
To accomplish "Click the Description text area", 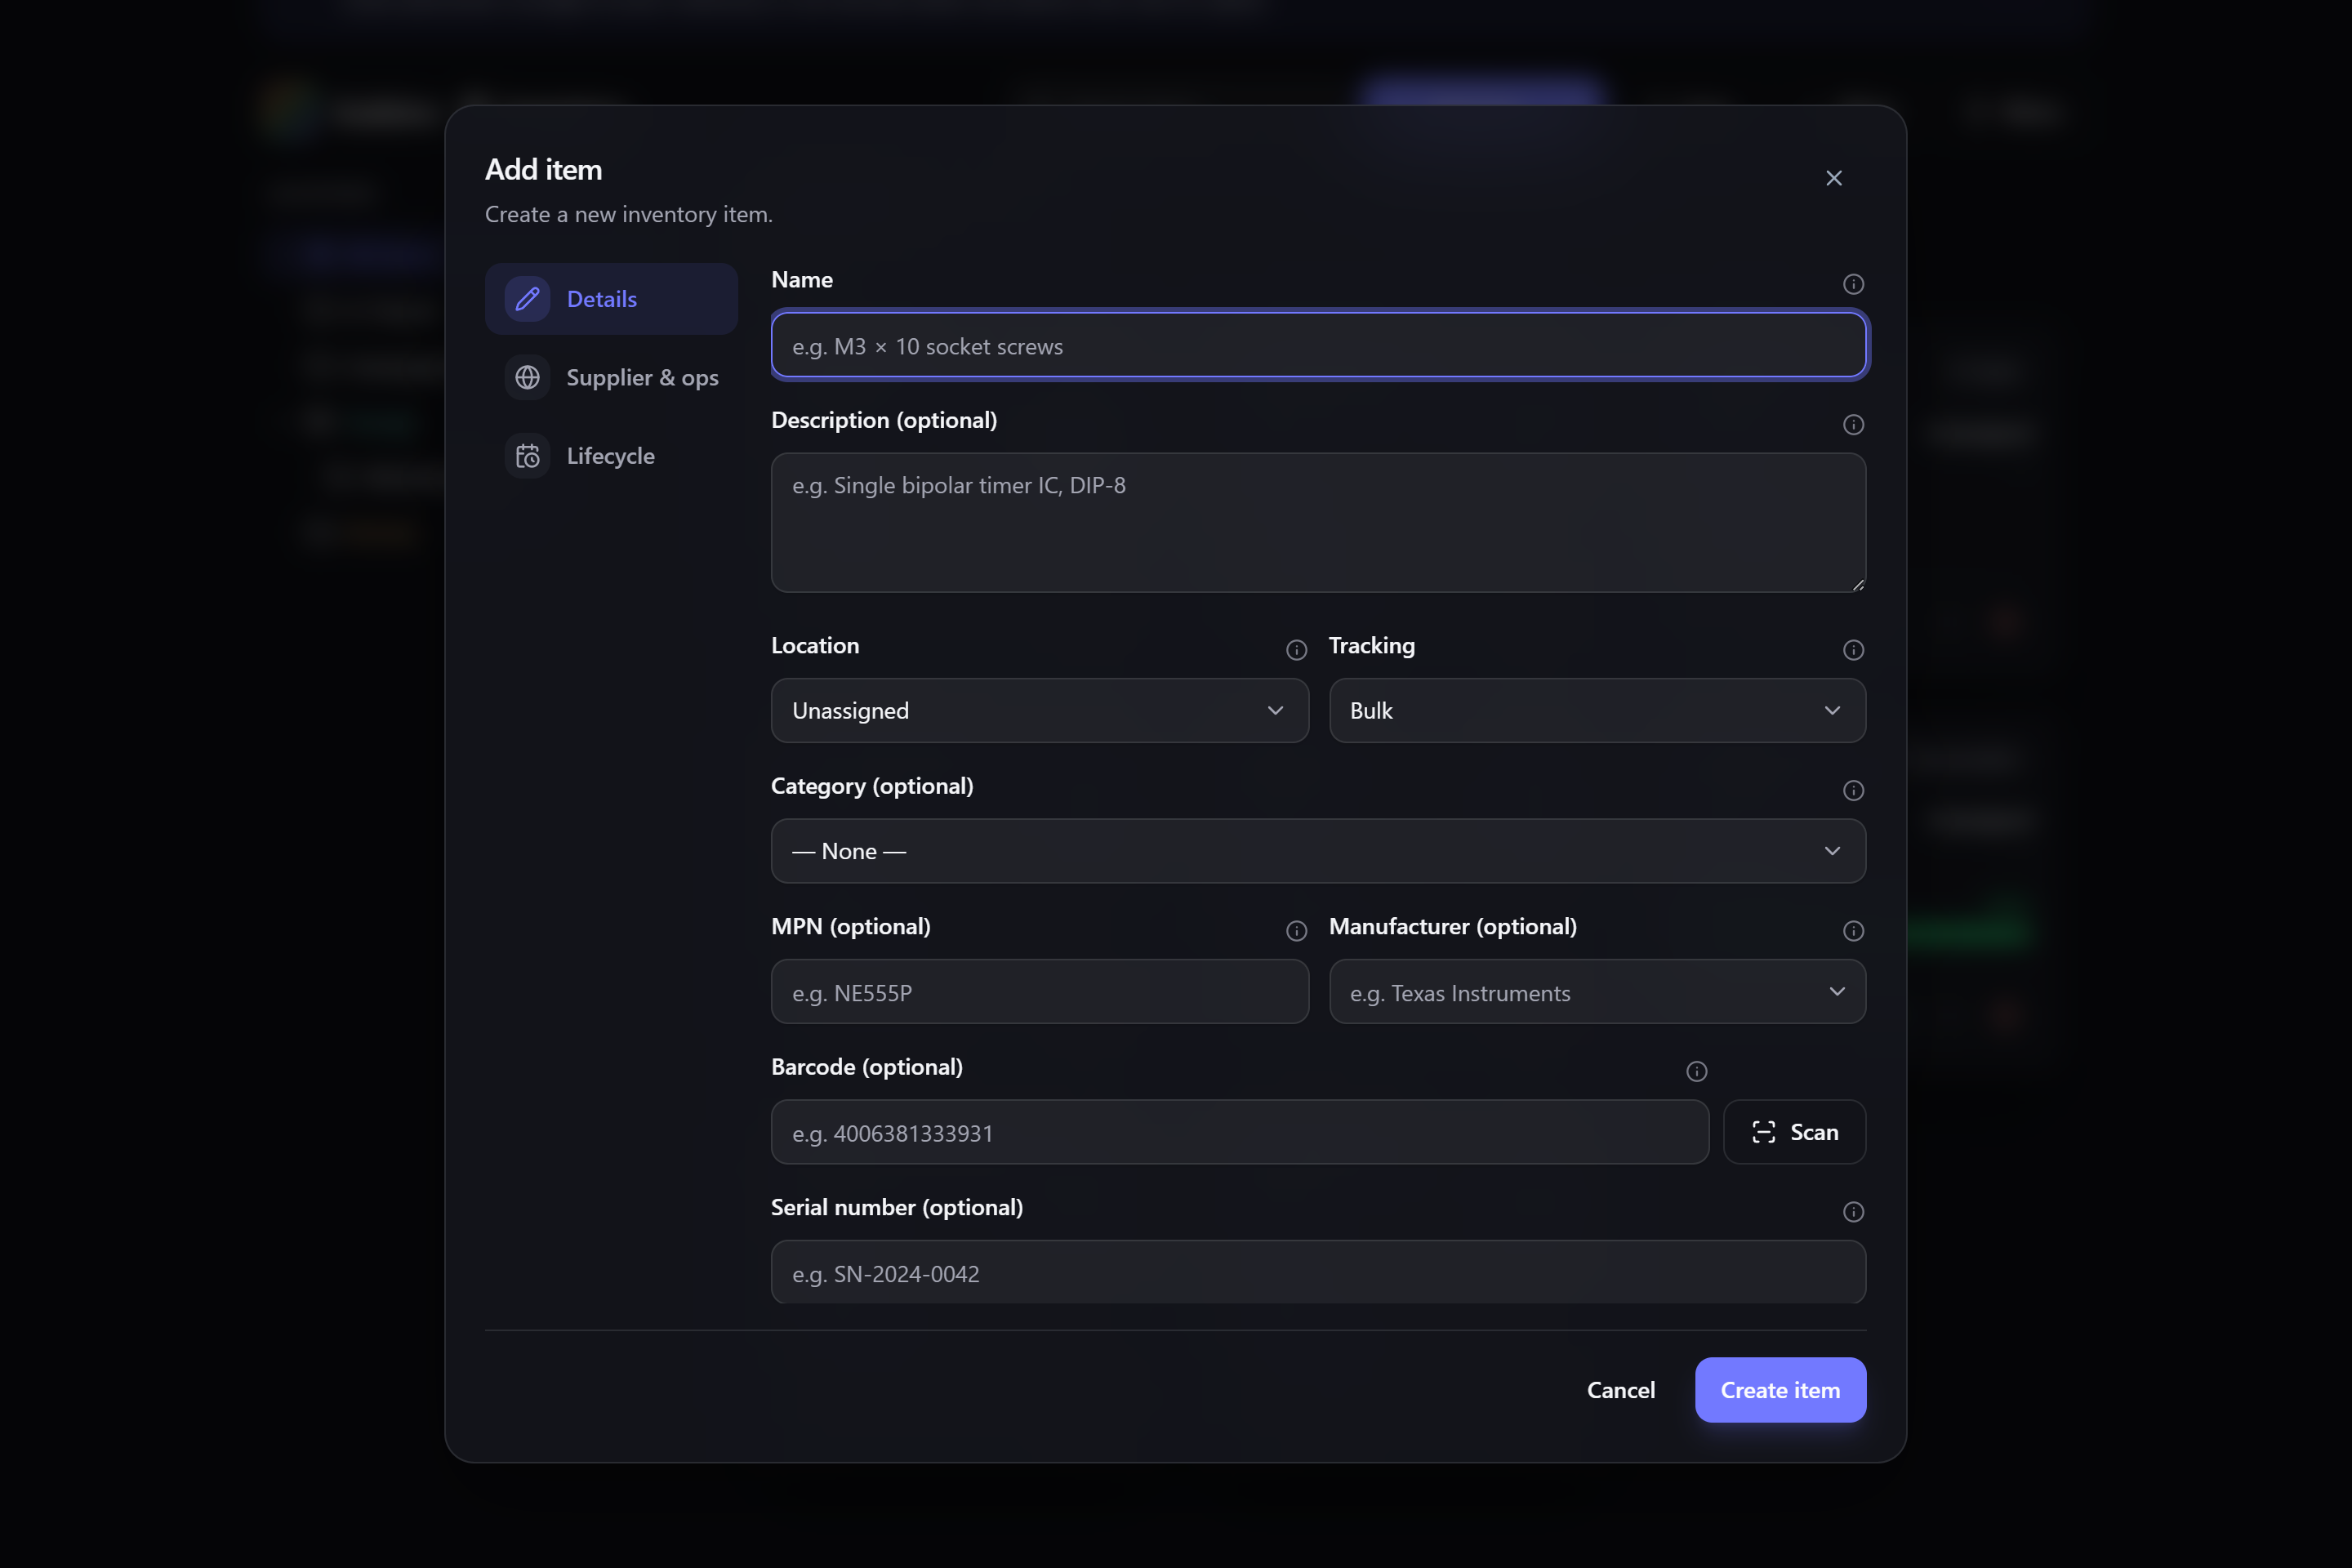I will 1318,523.
